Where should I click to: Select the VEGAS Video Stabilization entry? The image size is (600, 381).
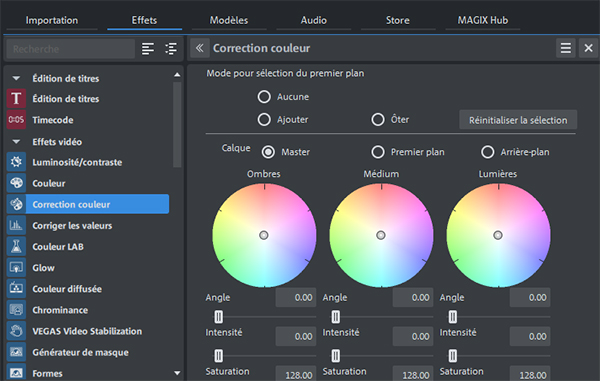(88, 331)
